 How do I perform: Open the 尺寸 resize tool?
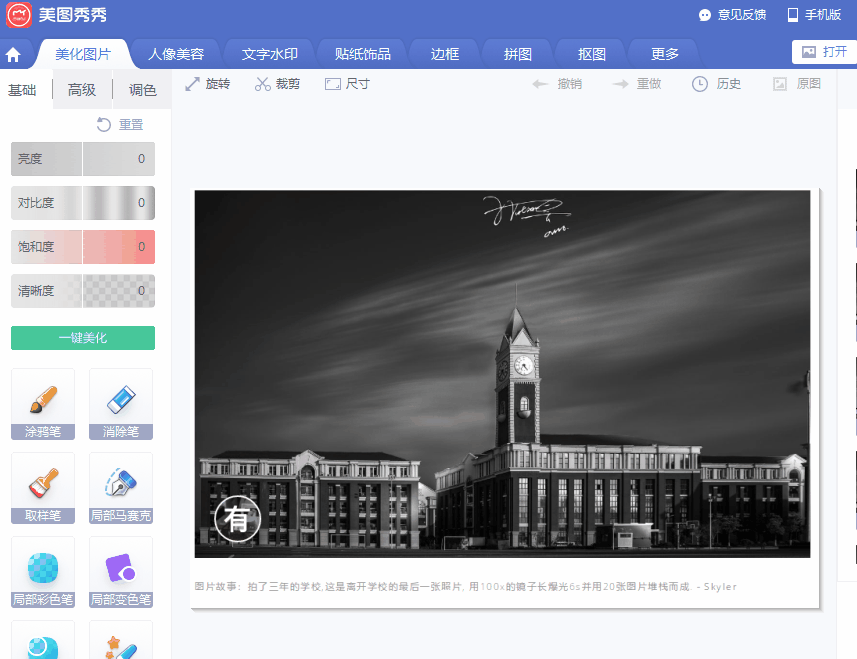pos(345,84)
